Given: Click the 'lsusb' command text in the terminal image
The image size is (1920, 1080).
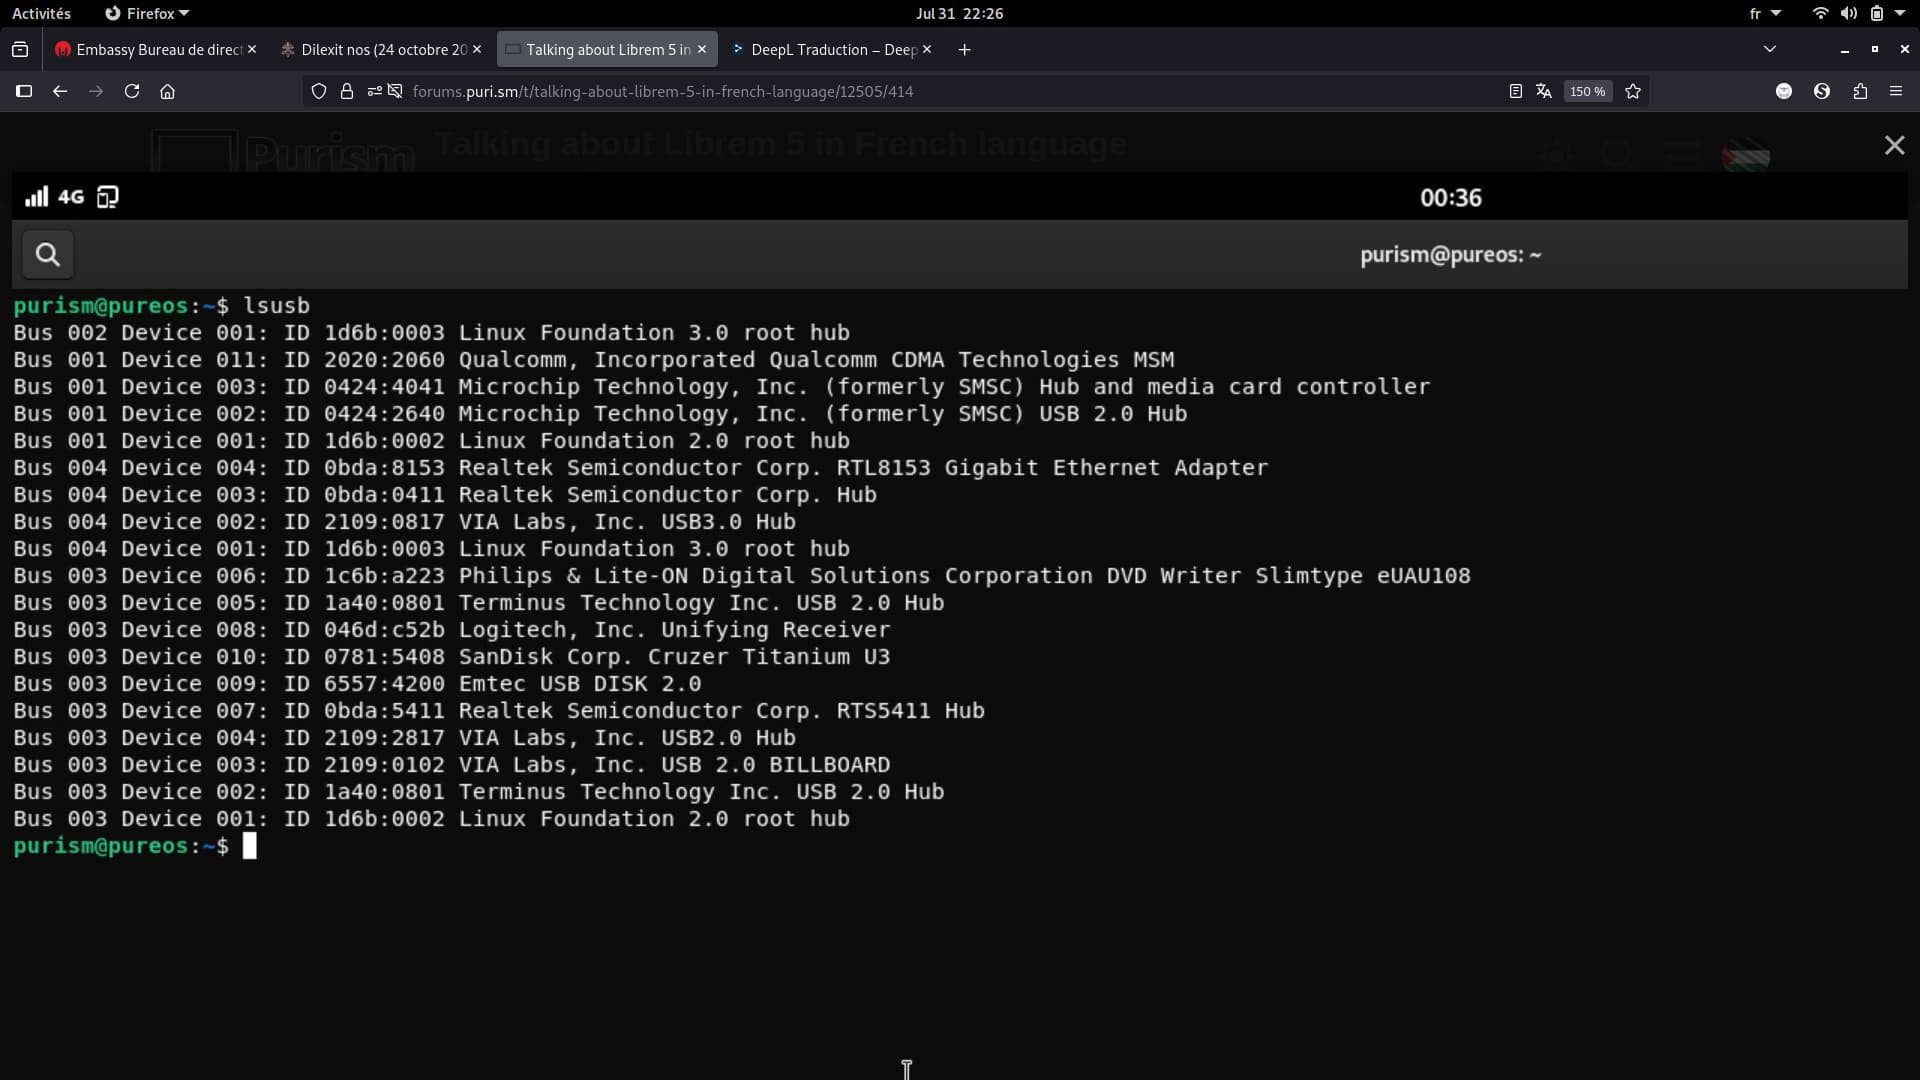Looking at the screenshot, I should tap(277, 306).
